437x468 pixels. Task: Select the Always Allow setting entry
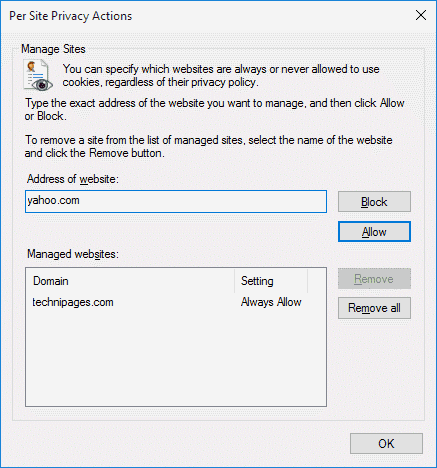coord(271,302)
